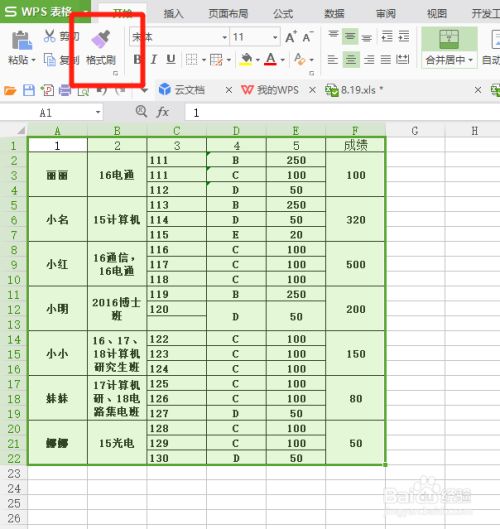Open the Page Layout ribbon tab

(228, 13)
